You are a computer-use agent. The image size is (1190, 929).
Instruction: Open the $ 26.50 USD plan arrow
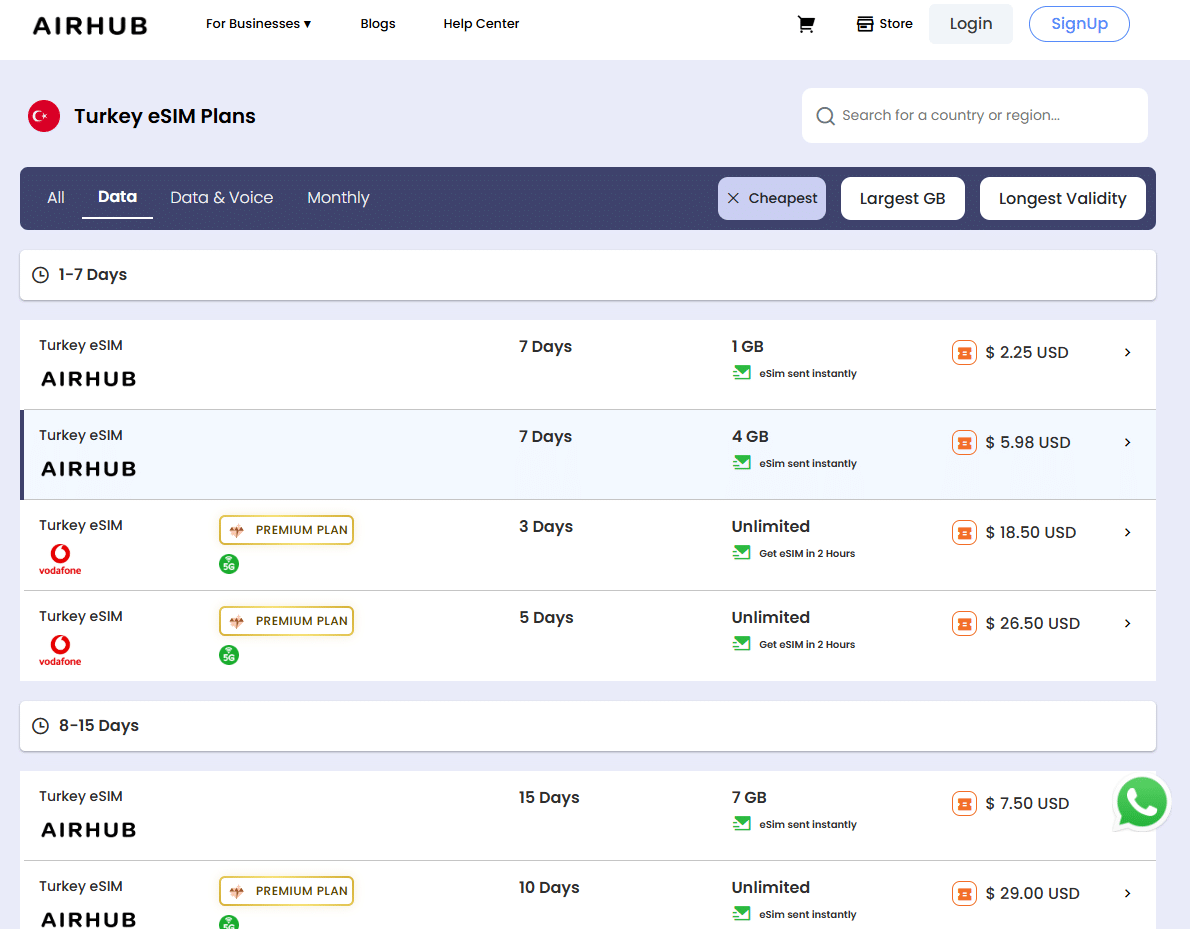tap(1127, 623)
